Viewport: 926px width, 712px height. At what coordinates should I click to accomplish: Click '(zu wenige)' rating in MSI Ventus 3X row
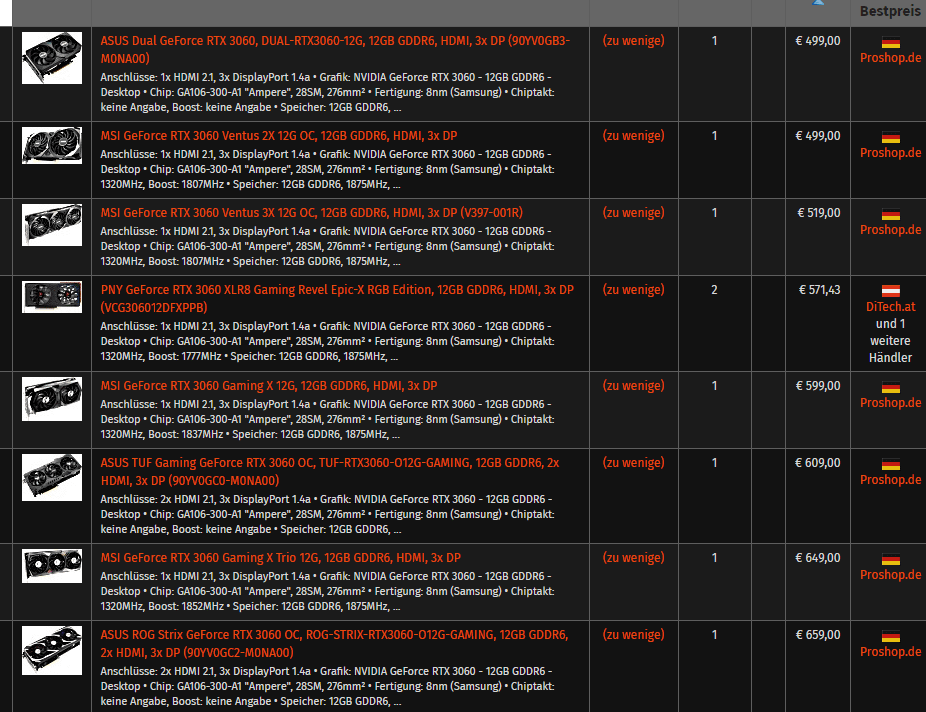click(x=633, y=213)
